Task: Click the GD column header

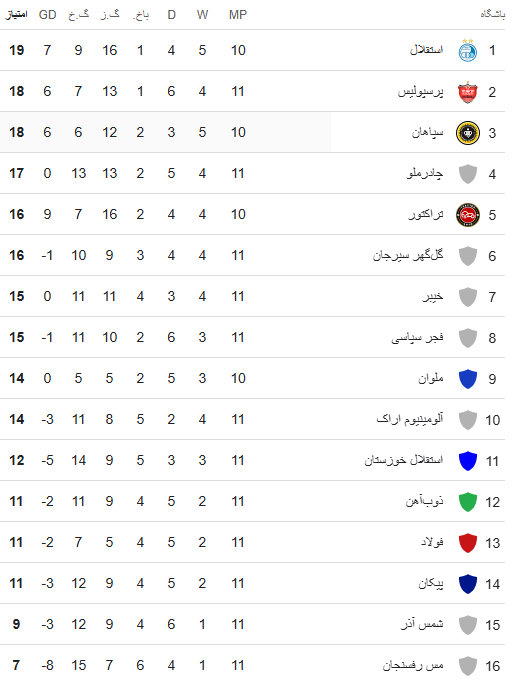Action: click(48, 15)
